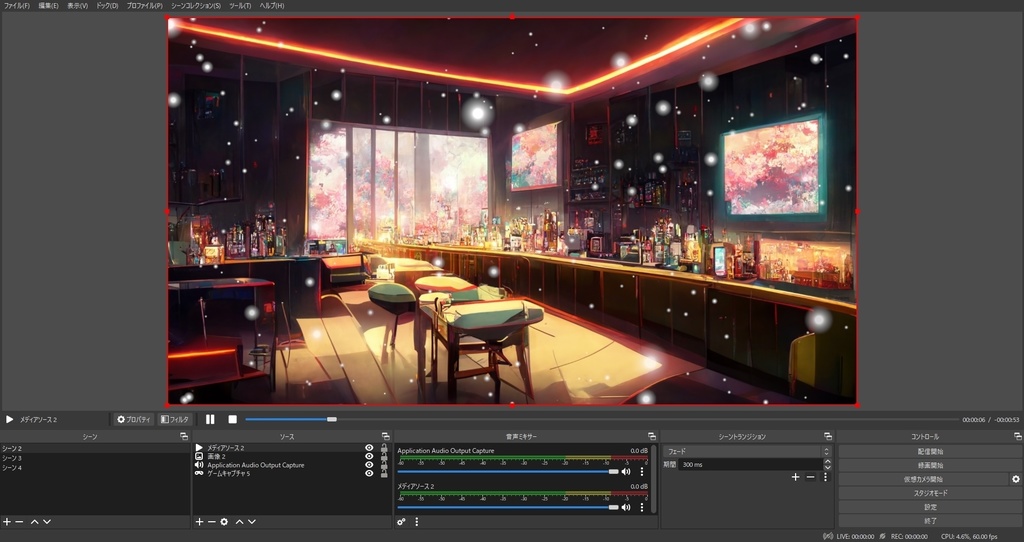Image resolution: width=1024 pixels, height=542 pixels.
Task: Open メディアソース 2 mixer options menu
Action: point(642,507)
